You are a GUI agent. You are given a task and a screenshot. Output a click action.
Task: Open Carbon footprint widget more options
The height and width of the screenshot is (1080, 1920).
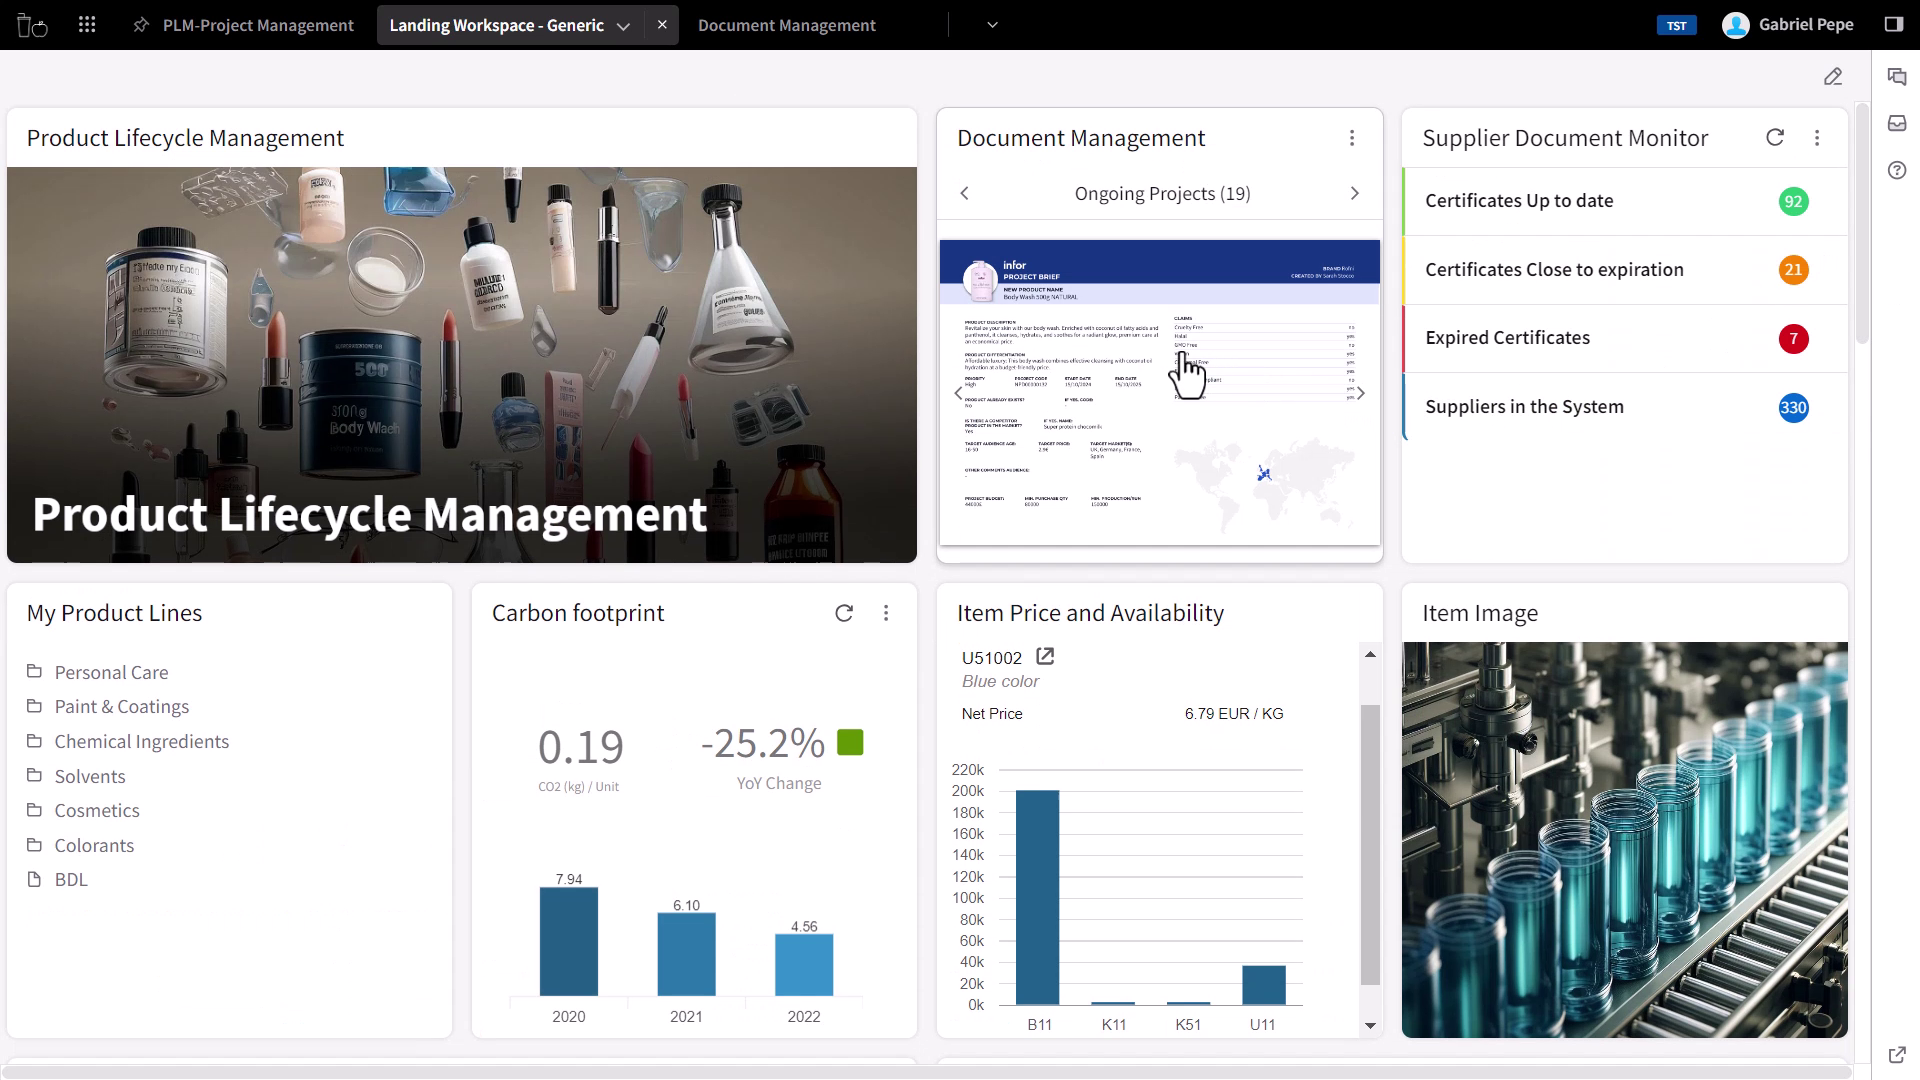pos(886,613)
